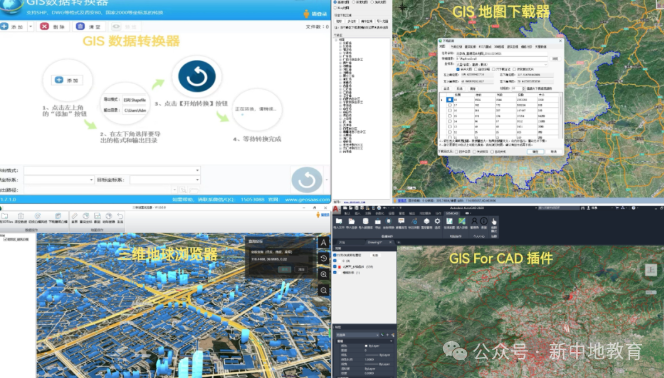Click the orange login user icon
The width and height of the screenshot is (664, 378).
pos(307,14)
